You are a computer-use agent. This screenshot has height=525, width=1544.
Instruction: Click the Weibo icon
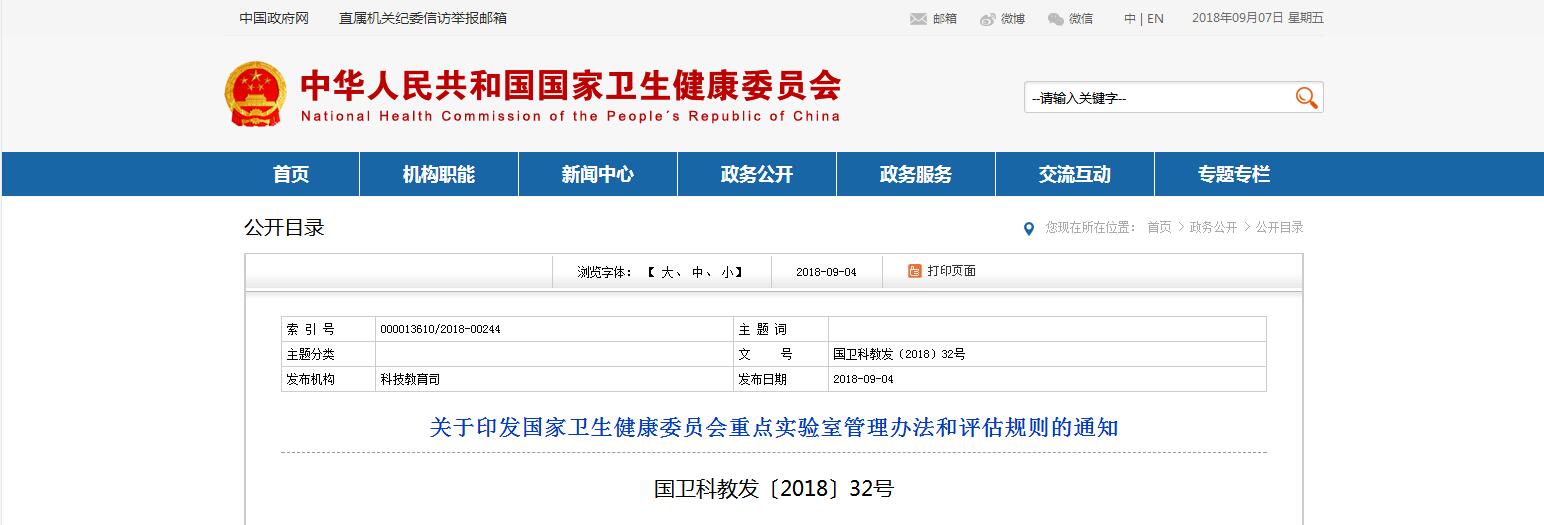(988, 19)
